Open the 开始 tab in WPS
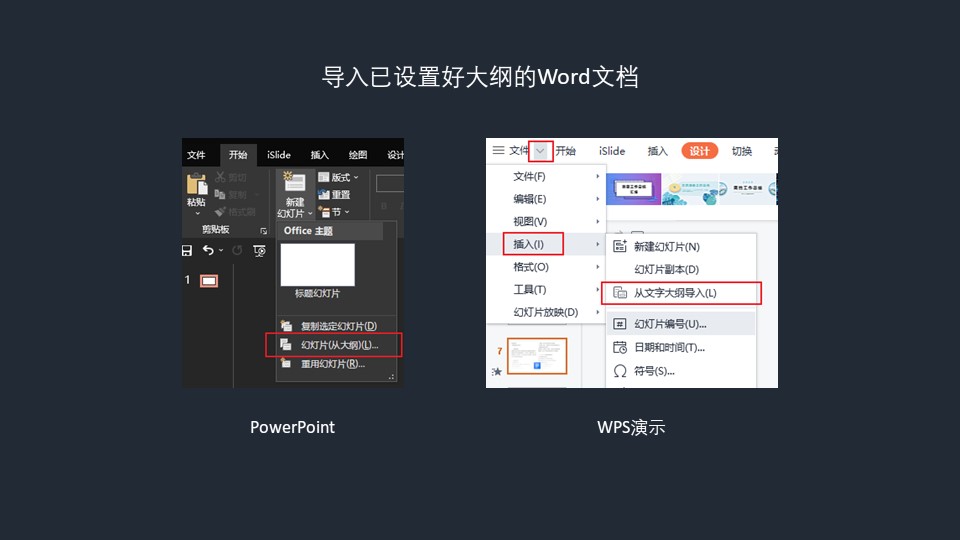The height and width of the screenshot is (540, 960). pos(566,151)
